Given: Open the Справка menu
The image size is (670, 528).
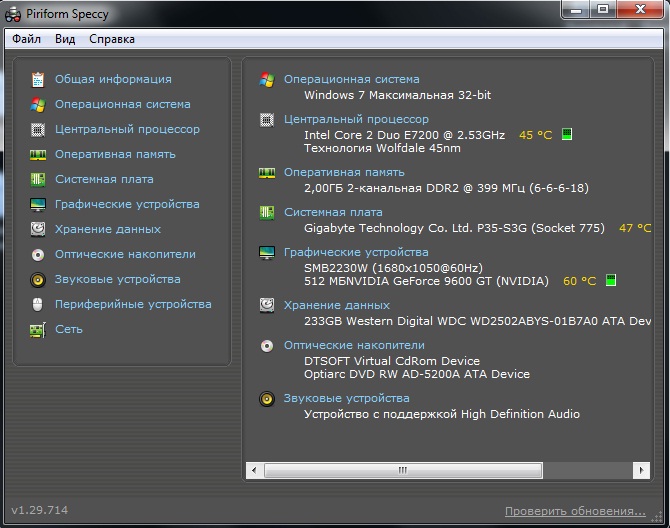Looking at the screenshot, I should pos(111,39).
